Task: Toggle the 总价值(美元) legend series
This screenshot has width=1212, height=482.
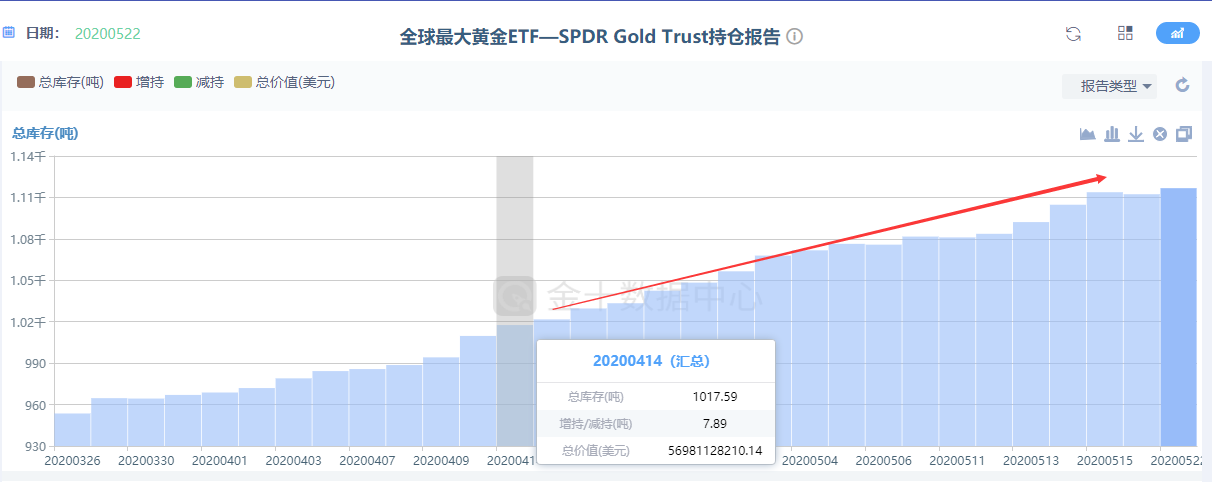Action: [x=284, y=82]
